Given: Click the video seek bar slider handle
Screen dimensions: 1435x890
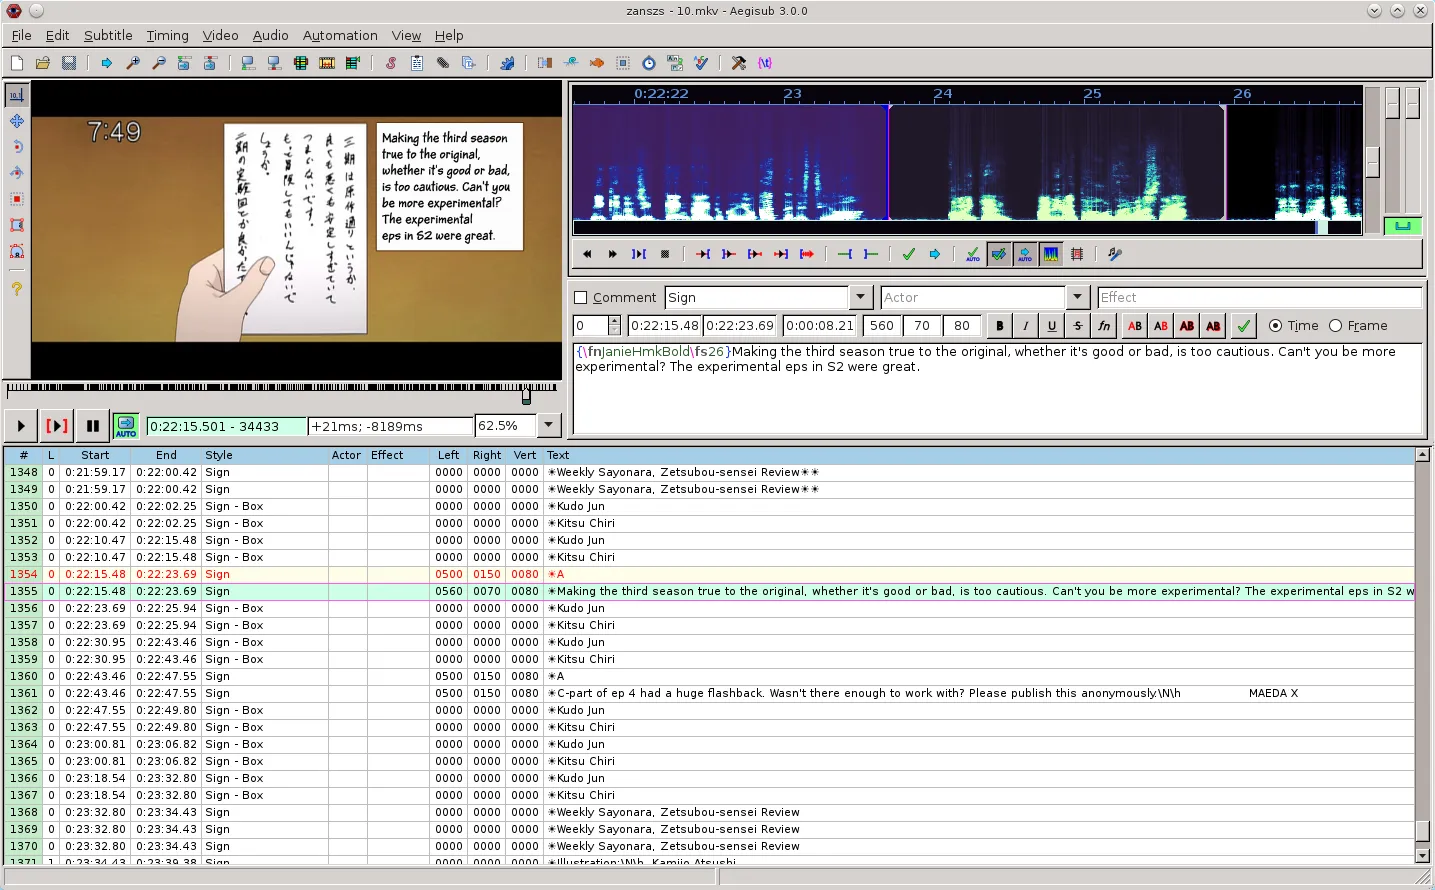Looking at the screenshot, I should (x=526, y=396).
